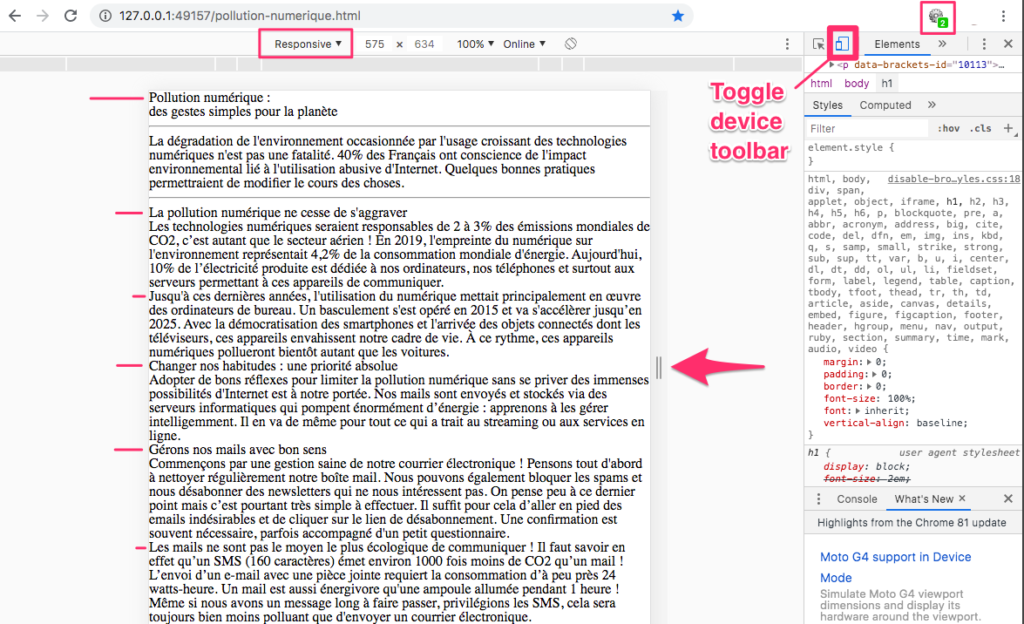Select html in the breadcrumb

point(821,83)
